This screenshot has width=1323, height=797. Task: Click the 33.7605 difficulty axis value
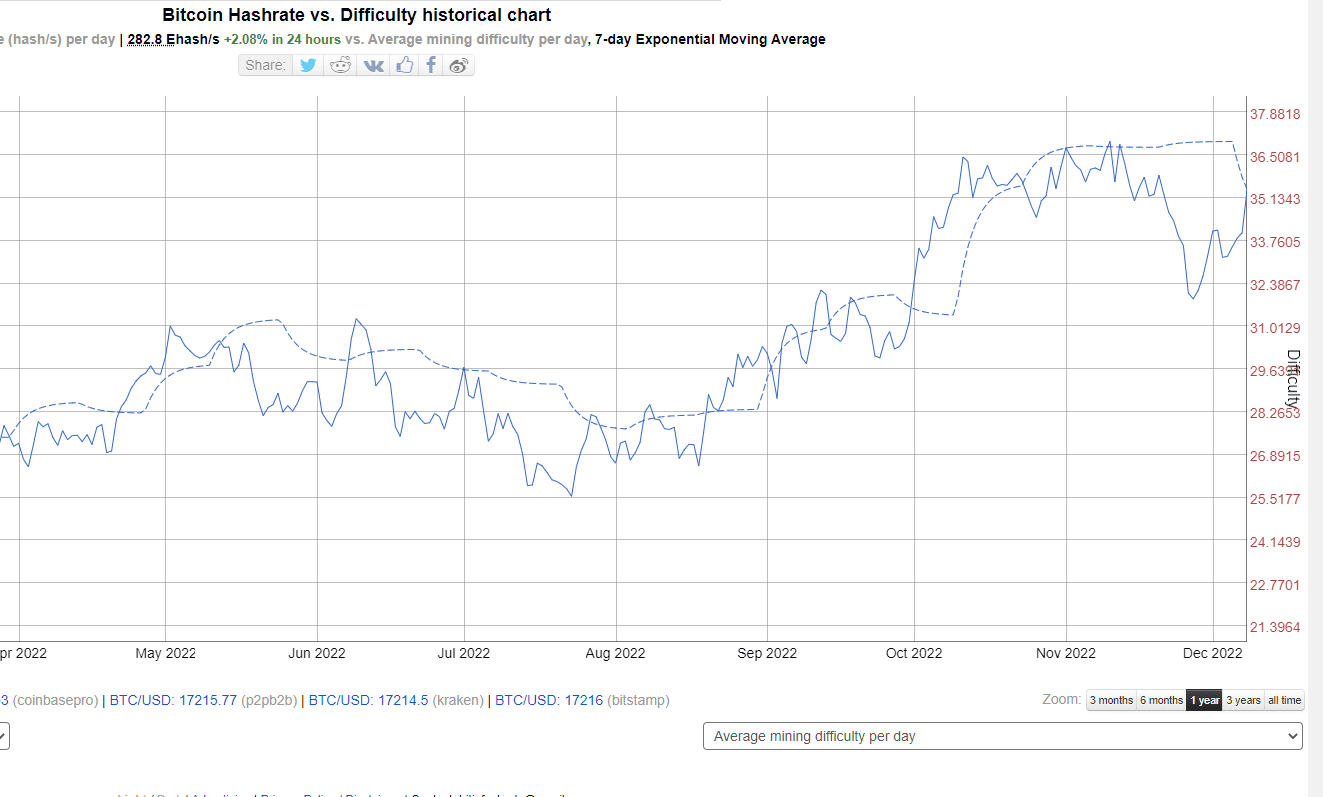click(x=1276, y=242)
